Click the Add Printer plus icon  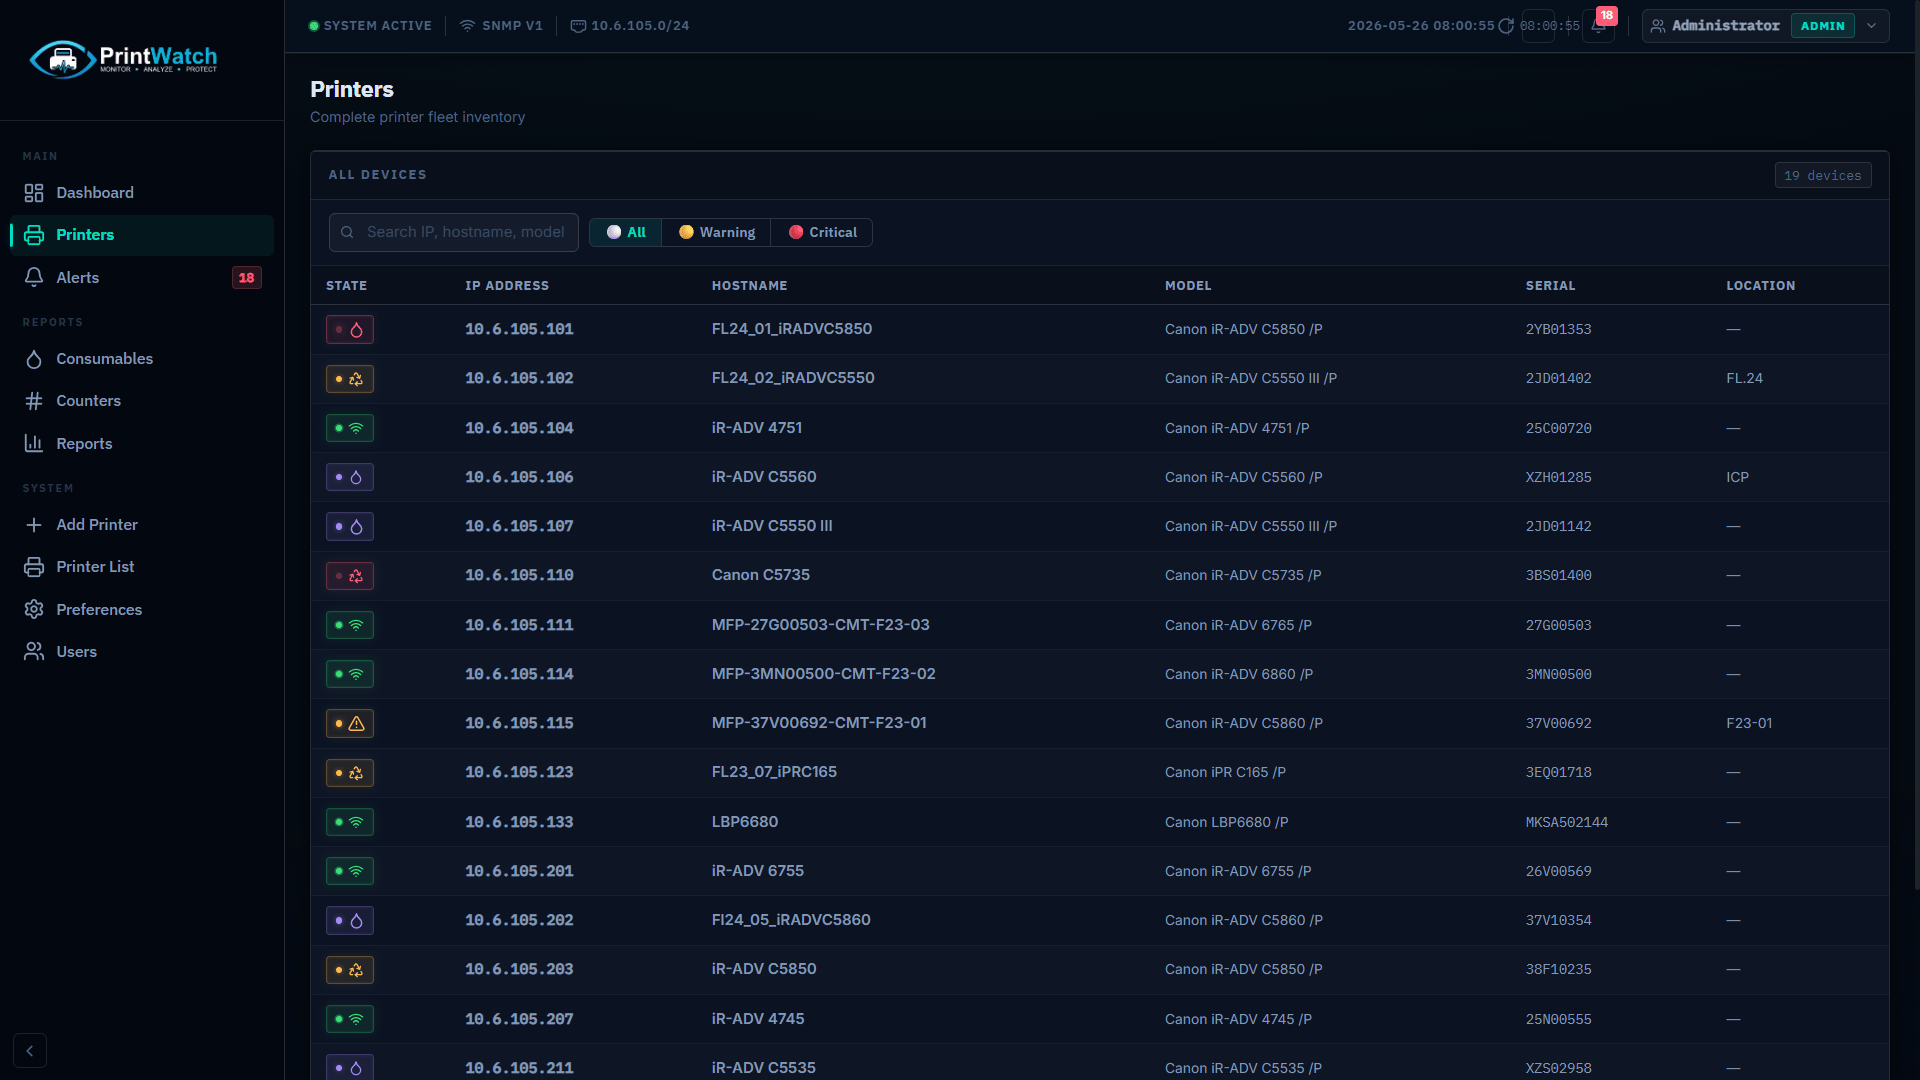tap(34, 524)
